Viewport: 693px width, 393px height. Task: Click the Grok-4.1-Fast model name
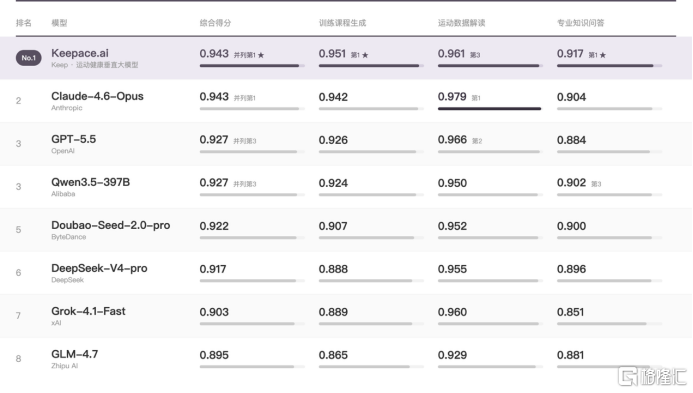coord(88,311)
